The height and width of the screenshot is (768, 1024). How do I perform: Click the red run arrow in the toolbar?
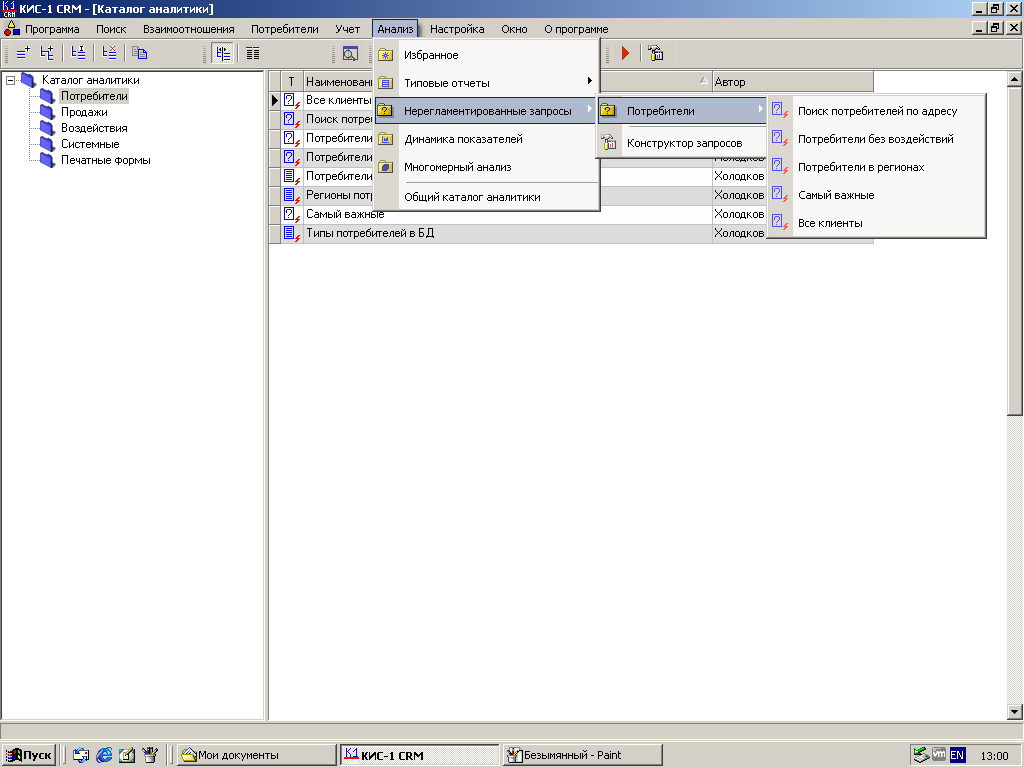[x=625, y=53]
